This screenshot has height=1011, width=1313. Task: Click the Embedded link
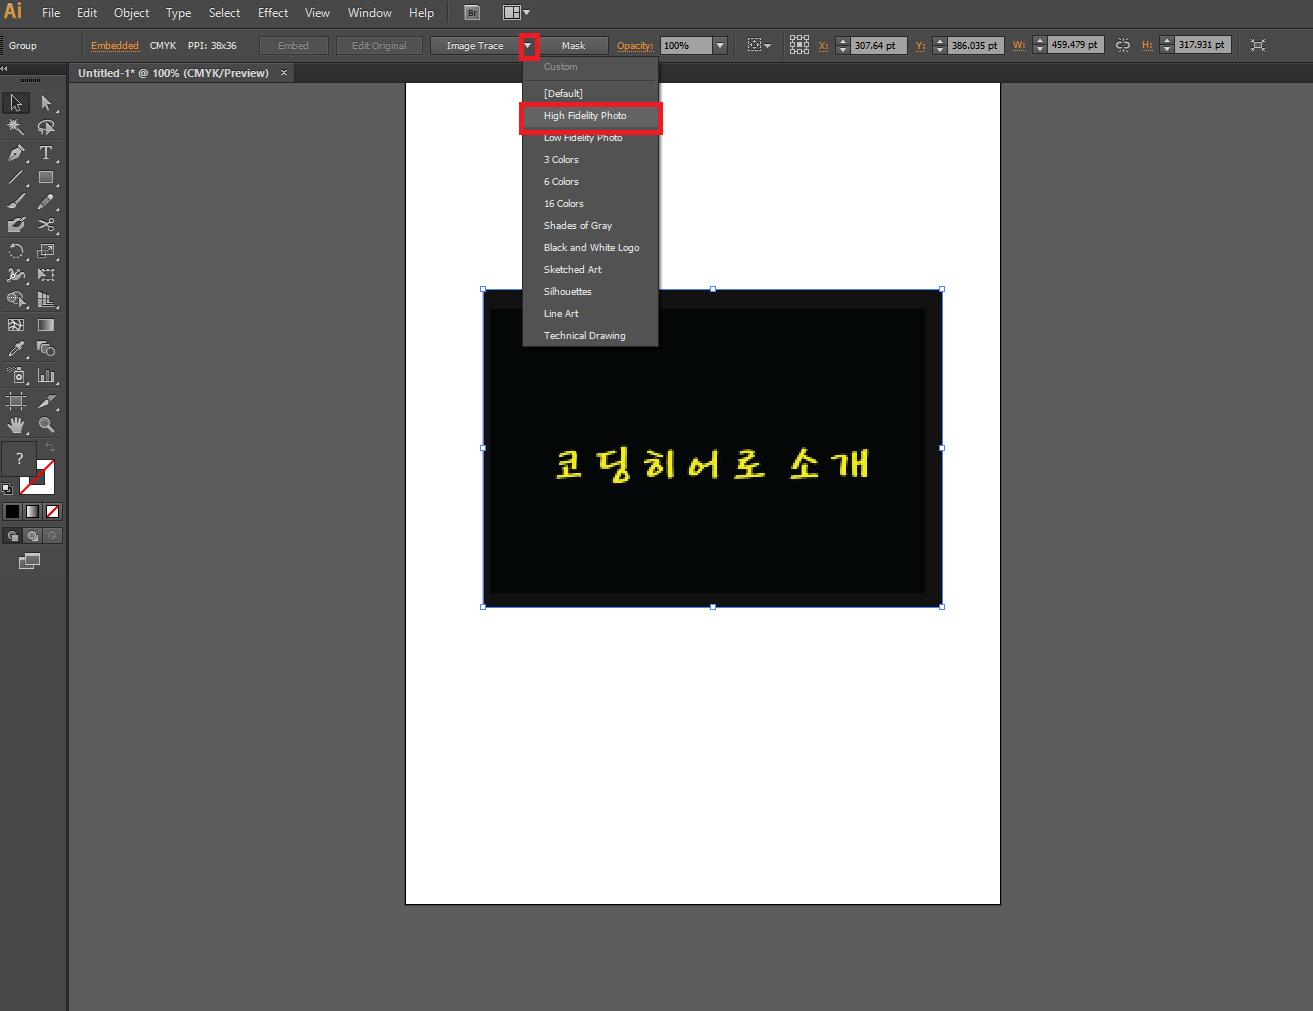click(x=115, y=46)
